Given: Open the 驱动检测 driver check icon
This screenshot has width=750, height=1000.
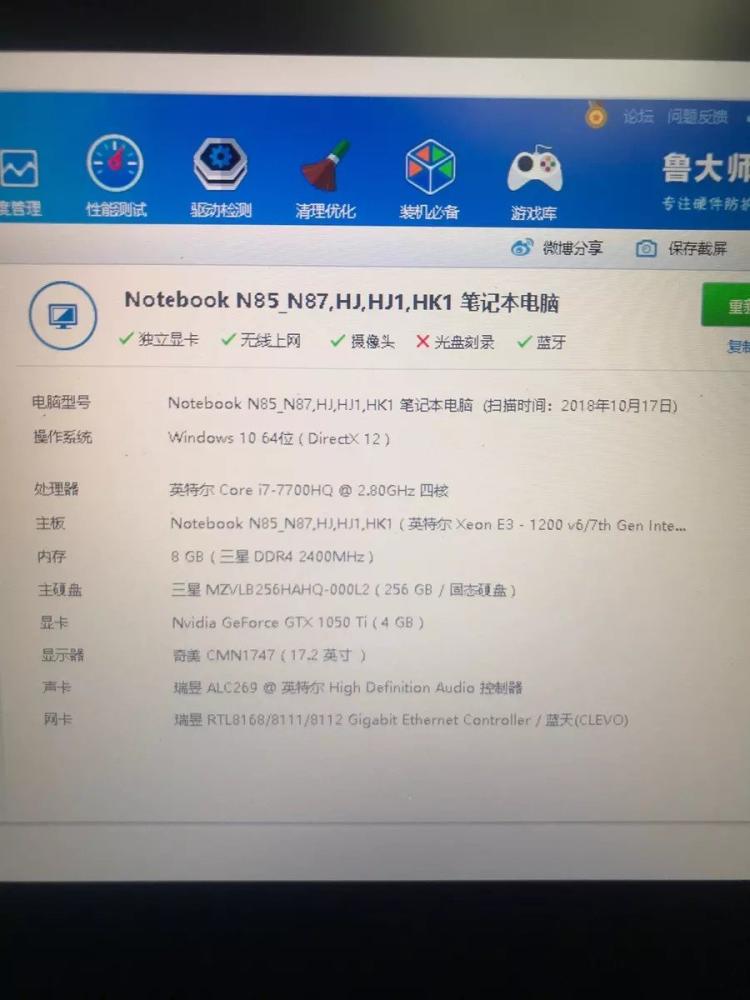Looking at the screenshot, I should point(221,164).
